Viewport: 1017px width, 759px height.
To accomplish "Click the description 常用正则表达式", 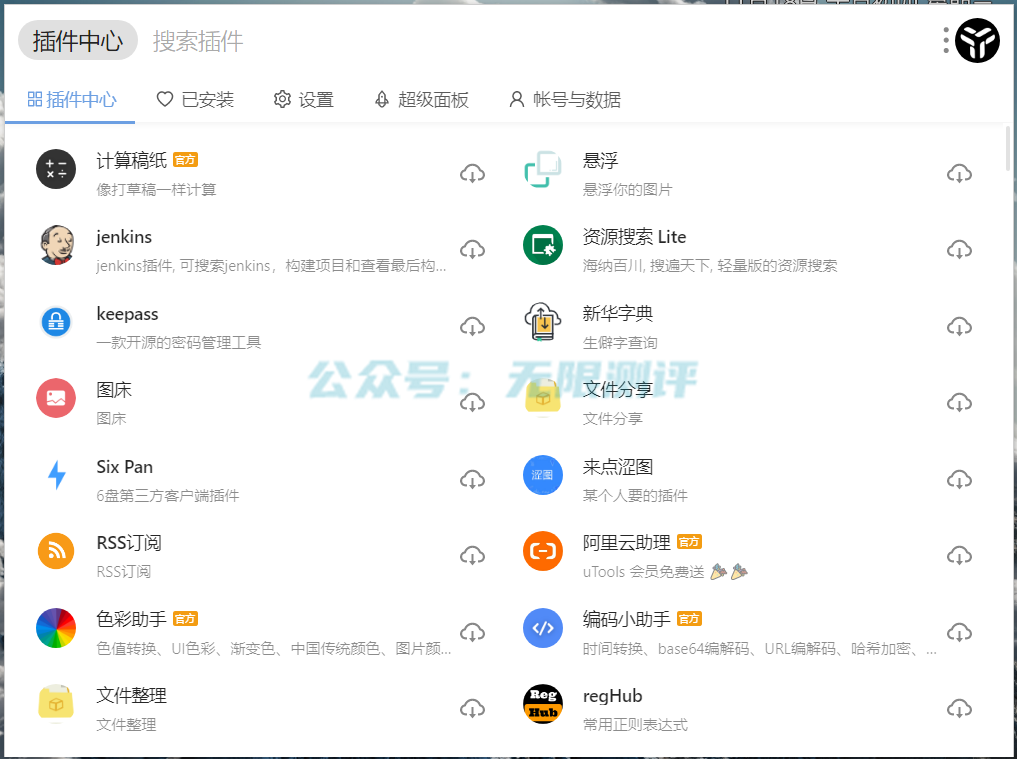I will [635, 725].
